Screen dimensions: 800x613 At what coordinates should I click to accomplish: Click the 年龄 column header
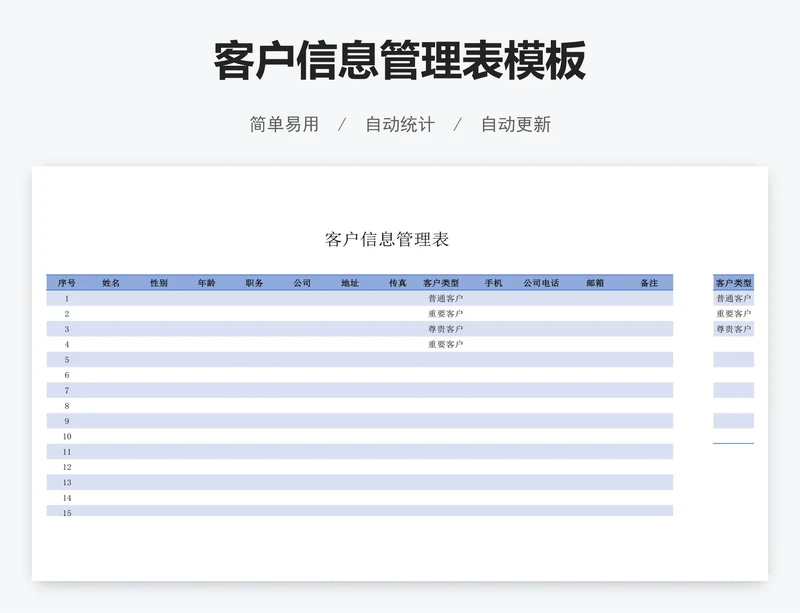pyautogui.click(x=206, y=283)
